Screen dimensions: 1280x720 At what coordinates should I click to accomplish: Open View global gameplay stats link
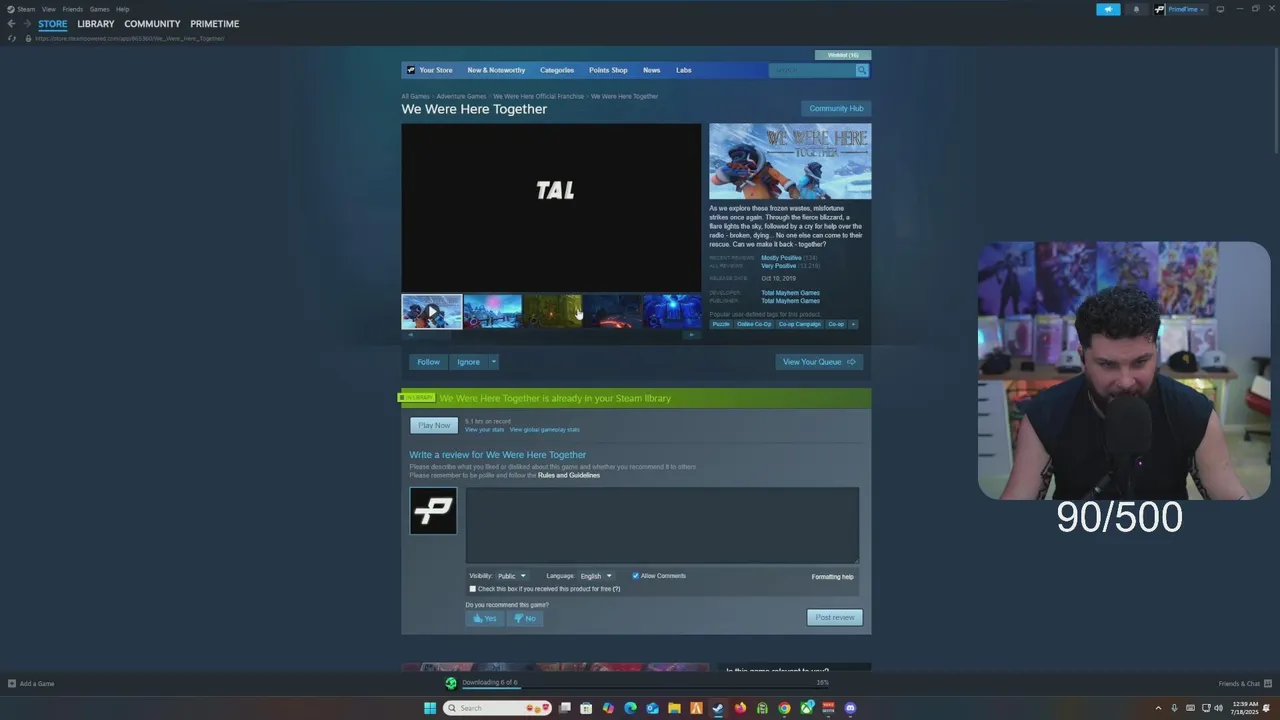[545, 430]
